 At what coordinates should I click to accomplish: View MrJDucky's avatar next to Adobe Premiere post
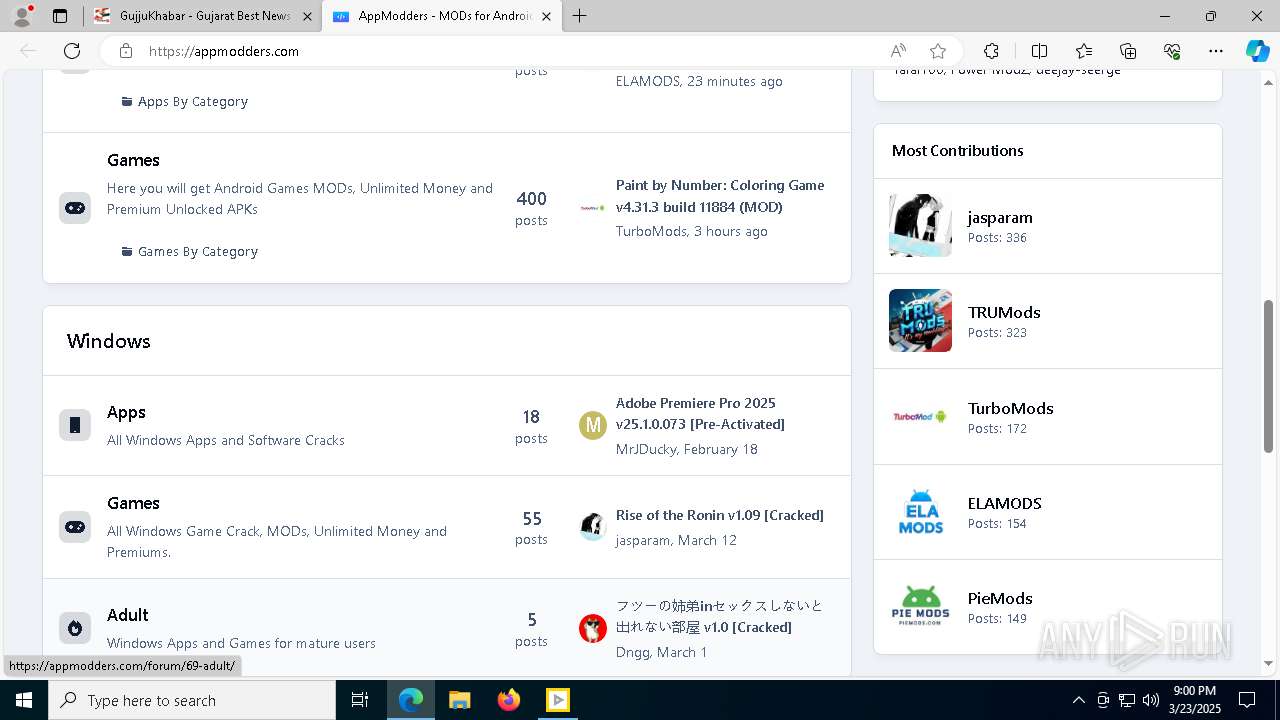[x=593, y=425]
